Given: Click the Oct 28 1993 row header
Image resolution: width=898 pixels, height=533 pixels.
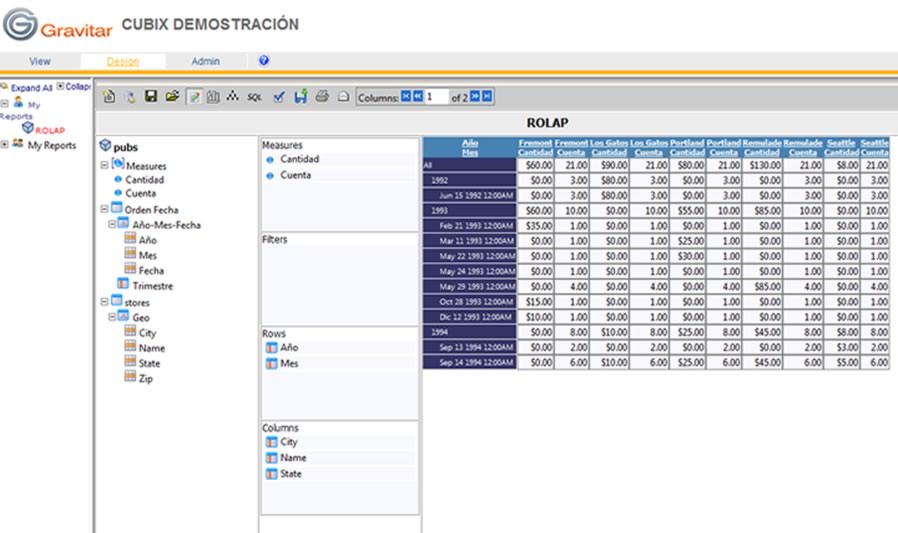Looking at the screenshot, I should (x=470, y=302).
